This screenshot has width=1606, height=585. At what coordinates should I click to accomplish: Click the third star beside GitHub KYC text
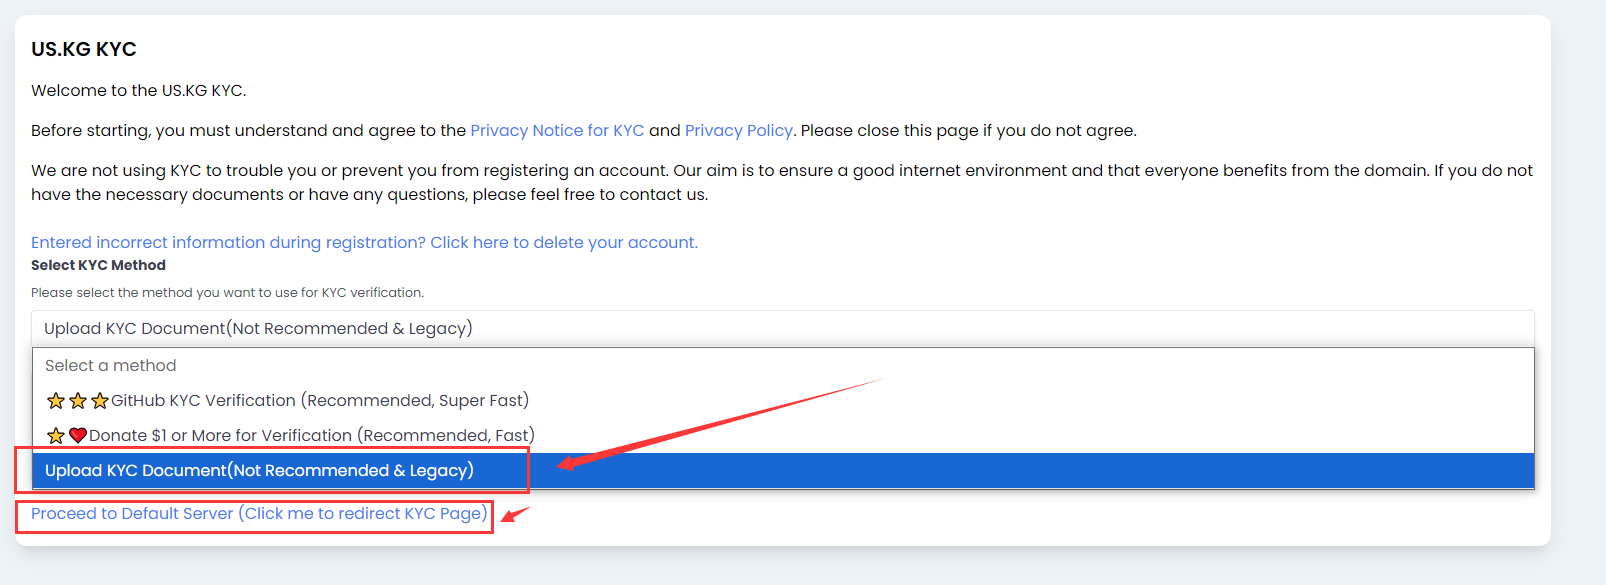(x=100, y=401)
